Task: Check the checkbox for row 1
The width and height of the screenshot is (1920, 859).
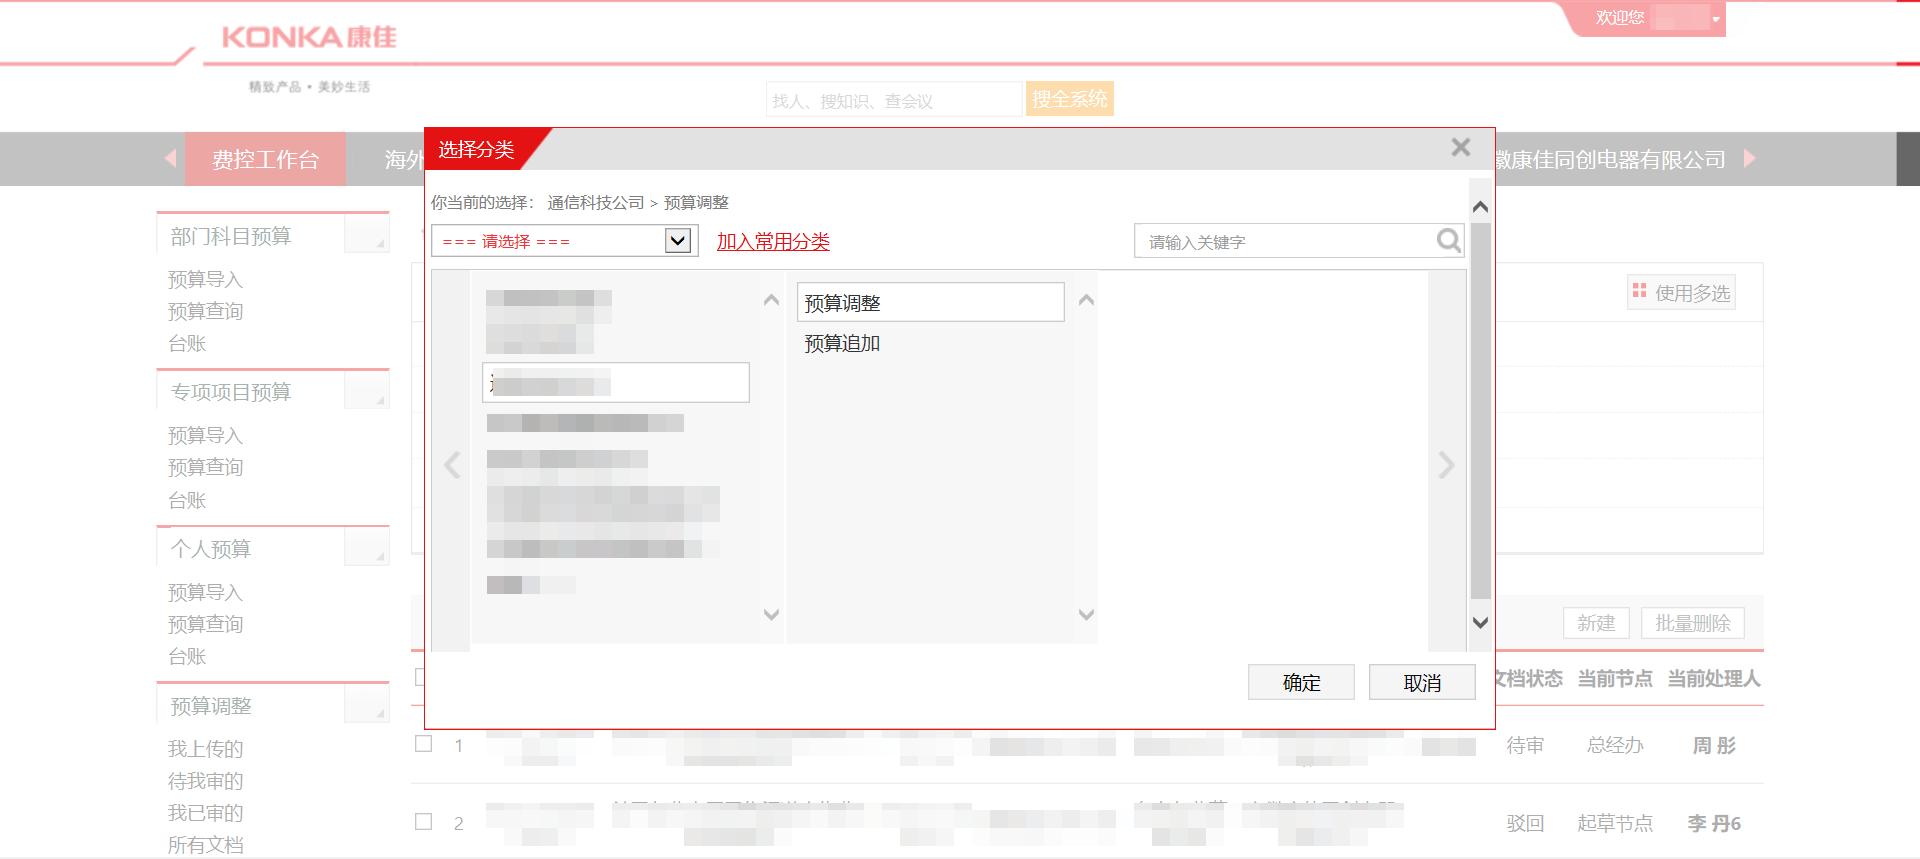Action: pyautogui.click(x=424, y=744)
